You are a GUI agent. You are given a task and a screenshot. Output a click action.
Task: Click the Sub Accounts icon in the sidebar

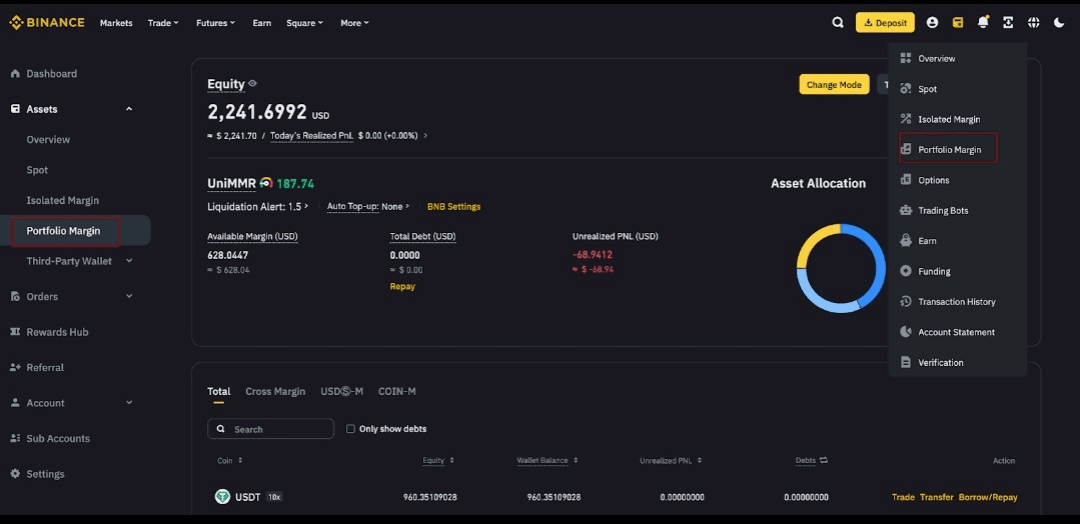tap(15, 439)
